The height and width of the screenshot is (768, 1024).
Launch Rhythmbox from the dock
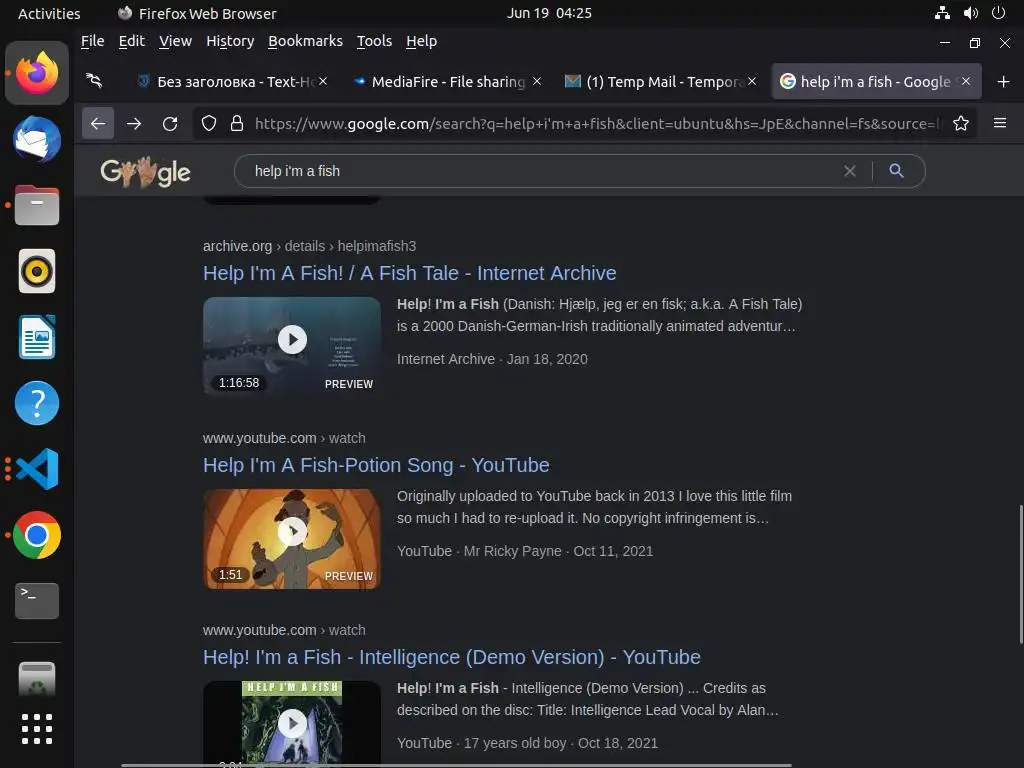point(37,271)
